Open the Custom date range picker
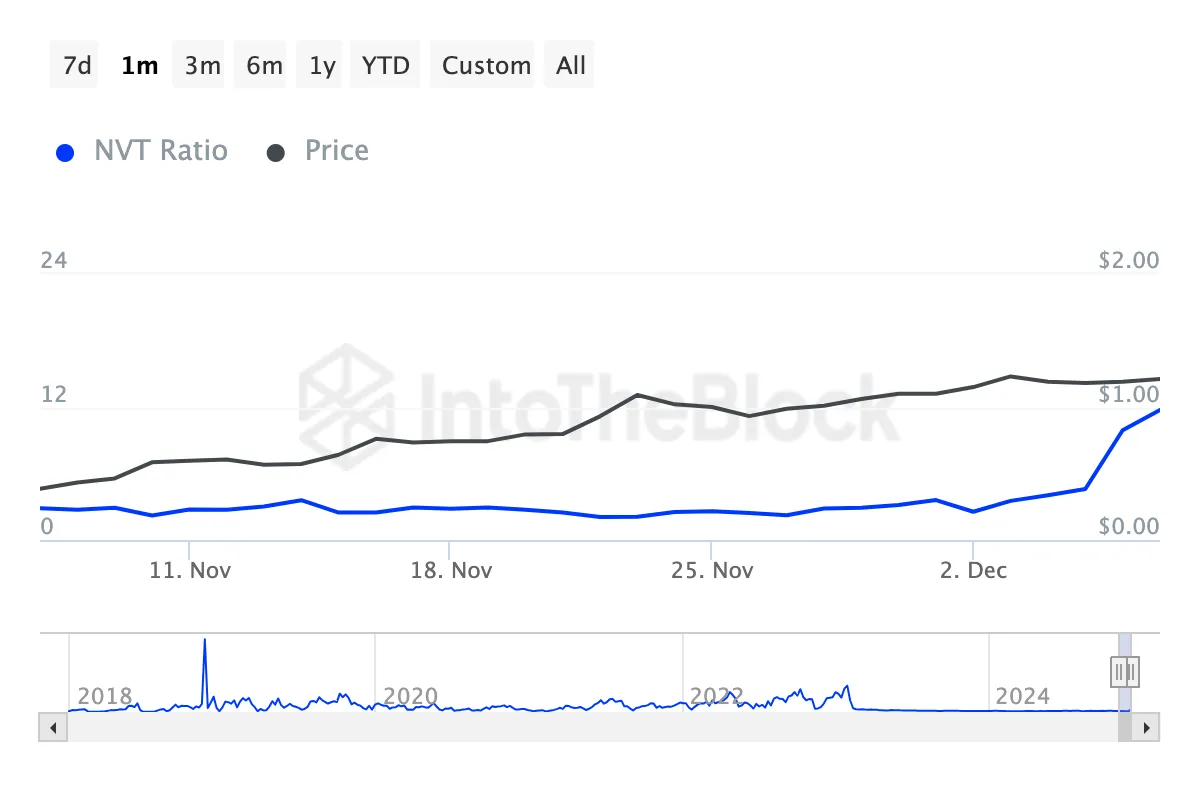Viewport: 1200px width, 800px height. 486,66
